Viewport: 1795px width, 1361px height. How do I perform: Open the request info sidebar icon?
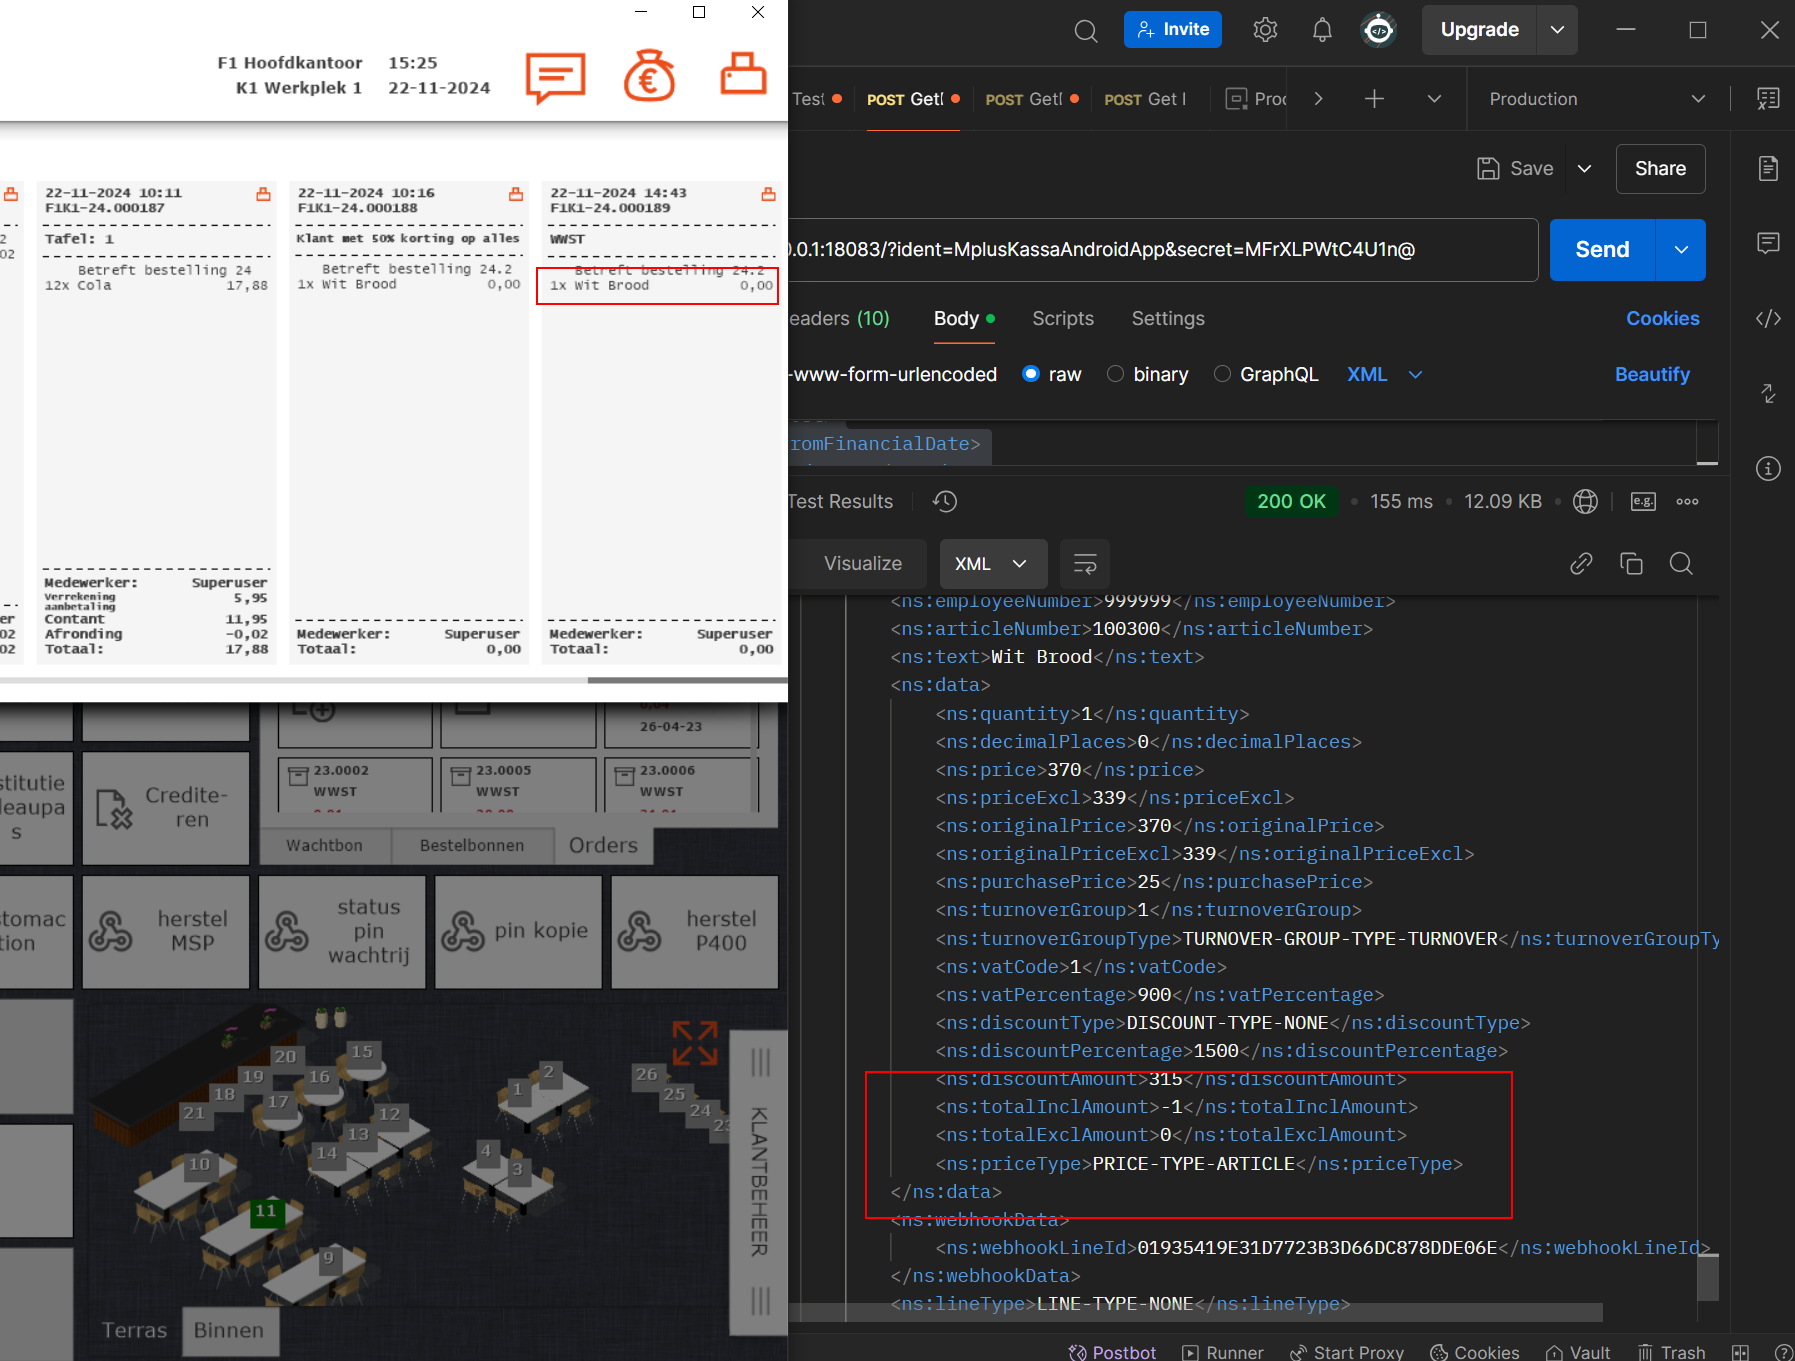(1768, 468)
